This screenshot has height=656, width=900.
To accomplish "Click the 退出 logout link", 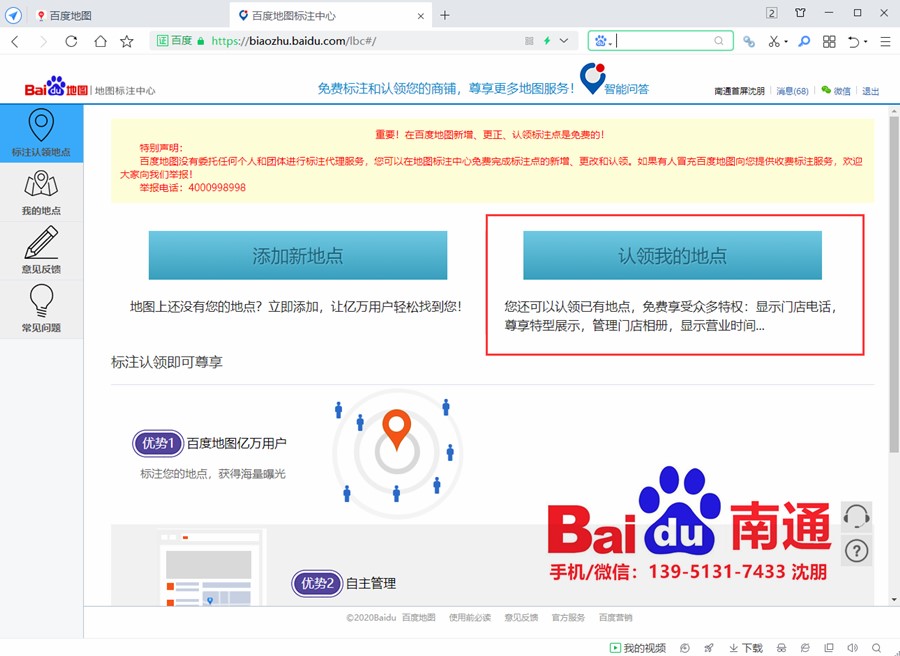I will point(870,91).
